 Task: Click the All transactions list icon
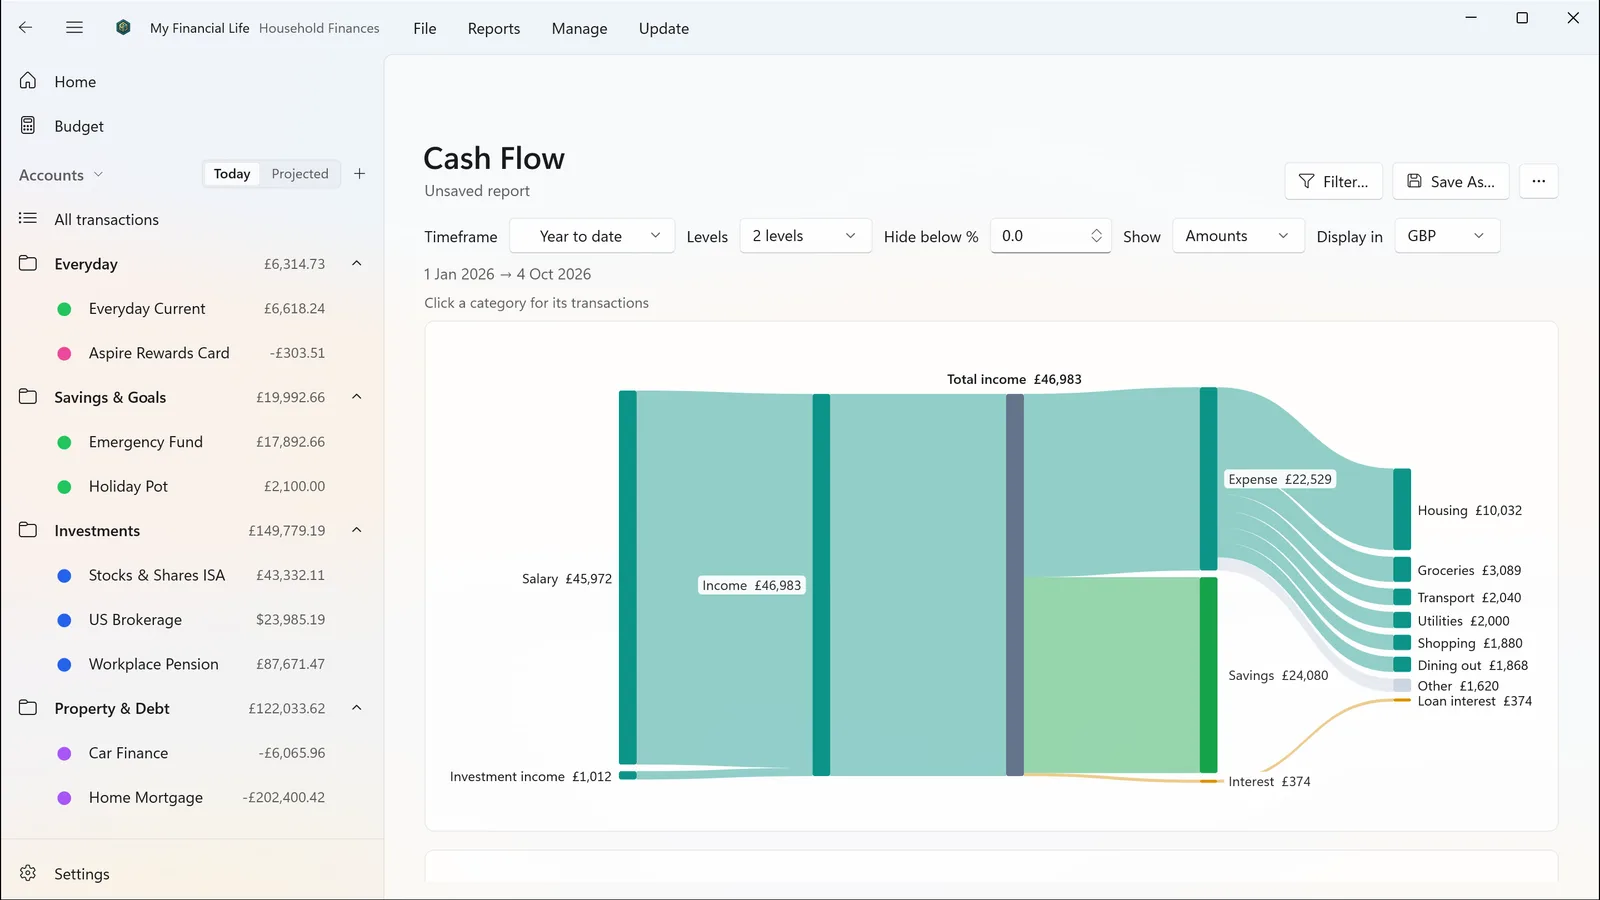coord(28,219)
